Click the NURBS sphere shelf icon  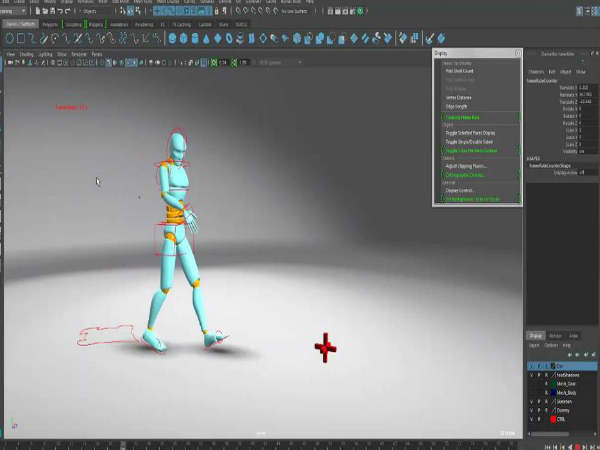(x=172, y=38)
